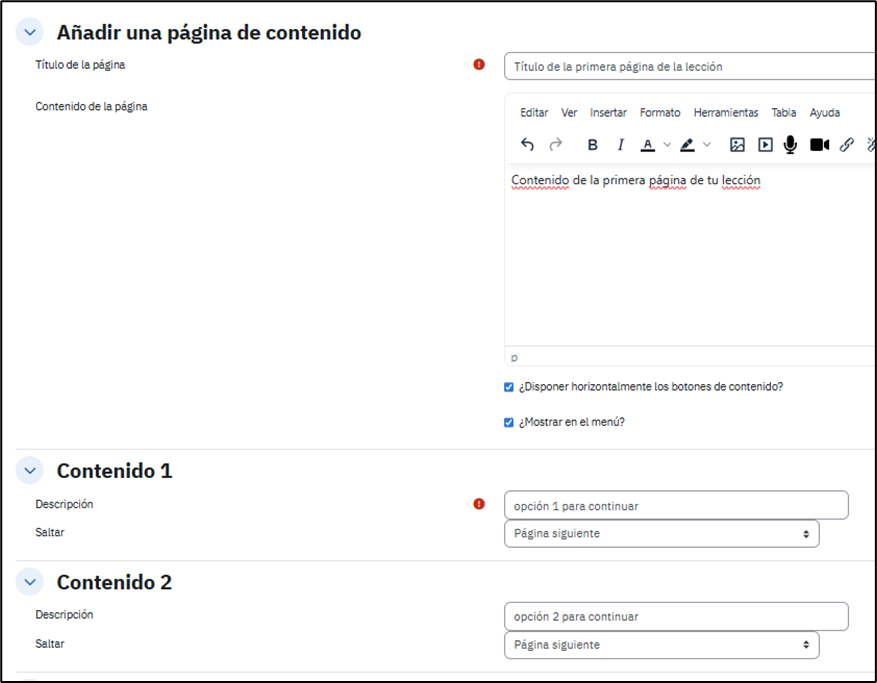Image resolution: width=877 pixels, height=683 pixels.
Task: Open the Herramientas menu in the editor
Action: (726, 113)
